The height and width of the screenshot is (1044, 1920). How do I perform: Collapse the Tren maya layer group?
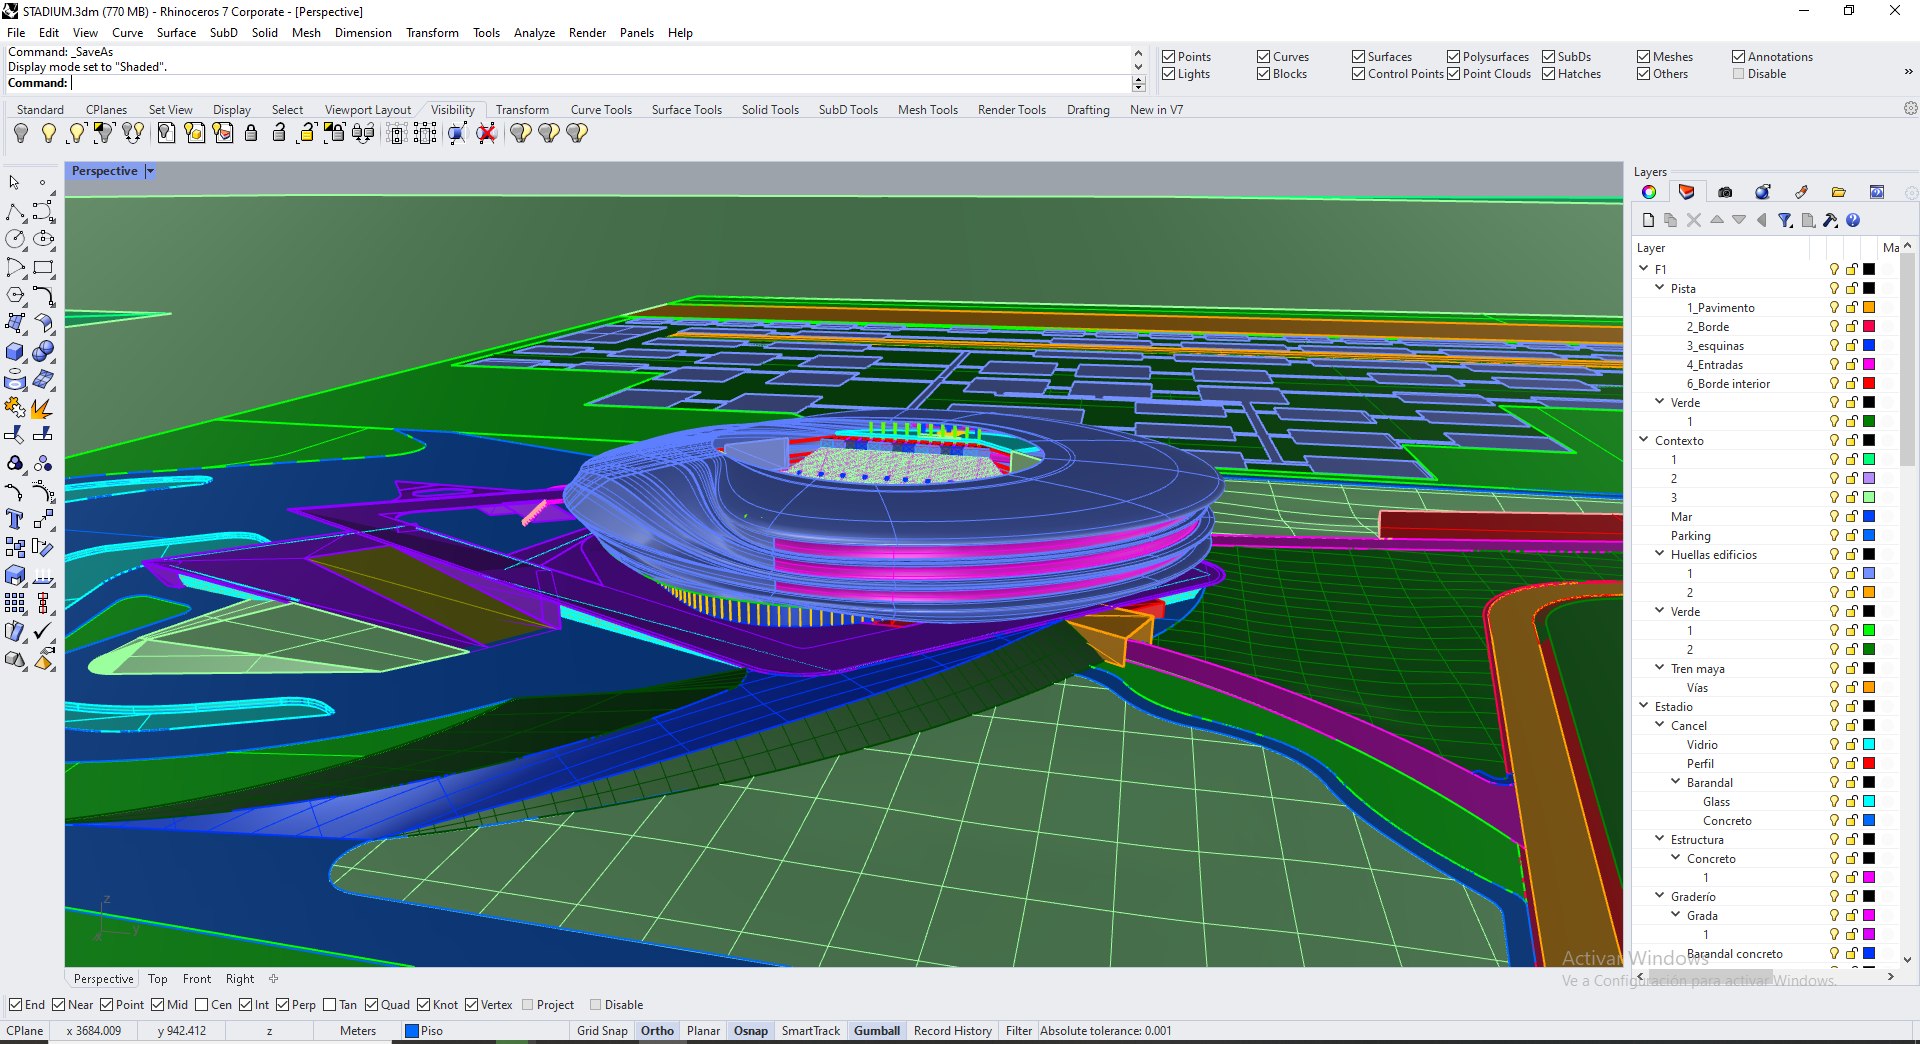pos(1660,668)
